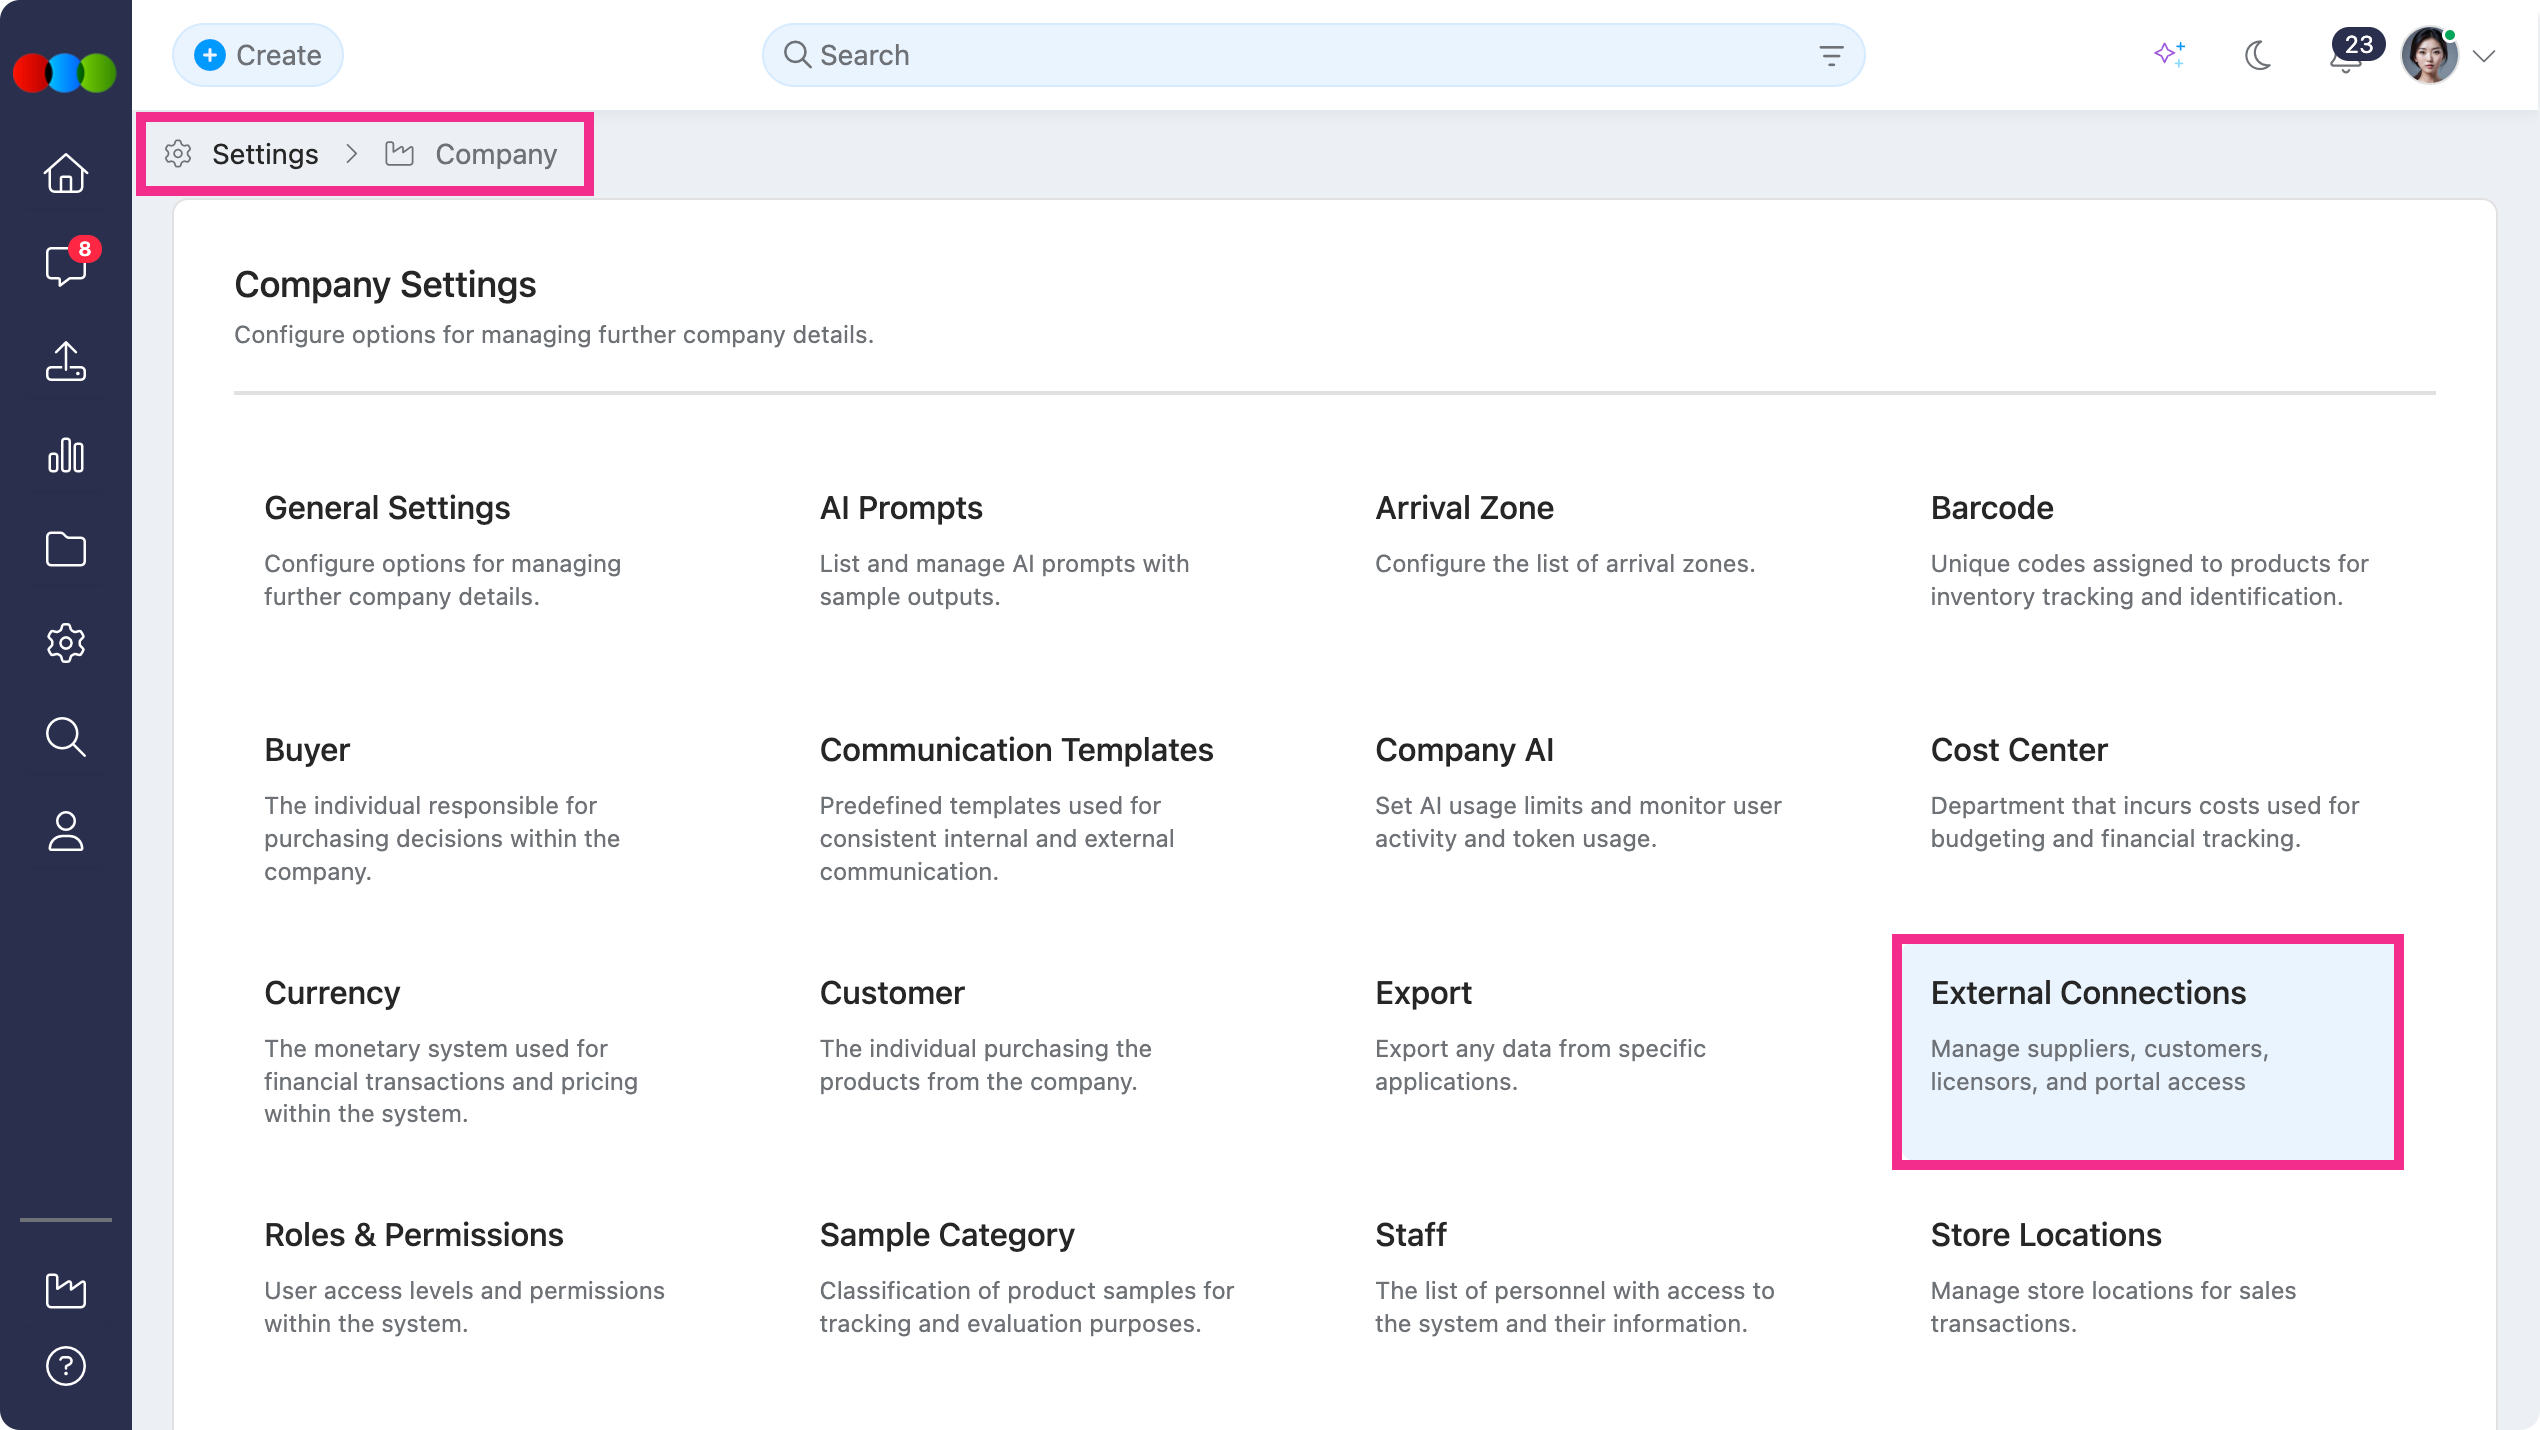This screenshot has height=1430, width=2540.
Task: Click the Search input field
Action: pos(1313,55)
